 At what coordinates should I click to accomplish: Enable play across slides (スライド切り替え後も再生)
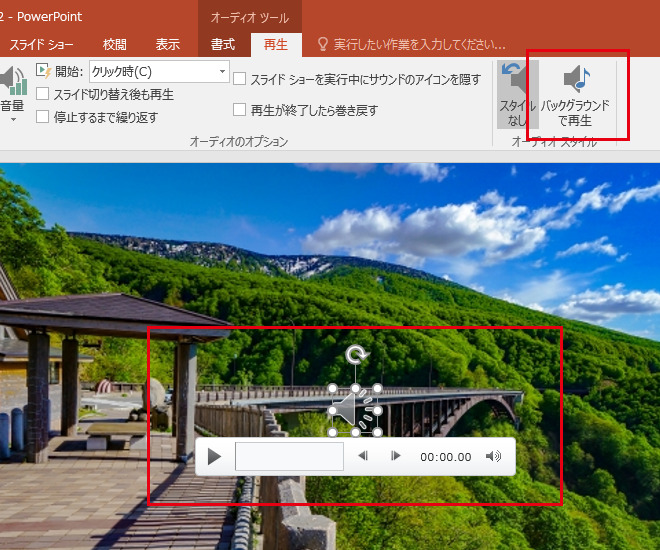(x=43, y=94)
